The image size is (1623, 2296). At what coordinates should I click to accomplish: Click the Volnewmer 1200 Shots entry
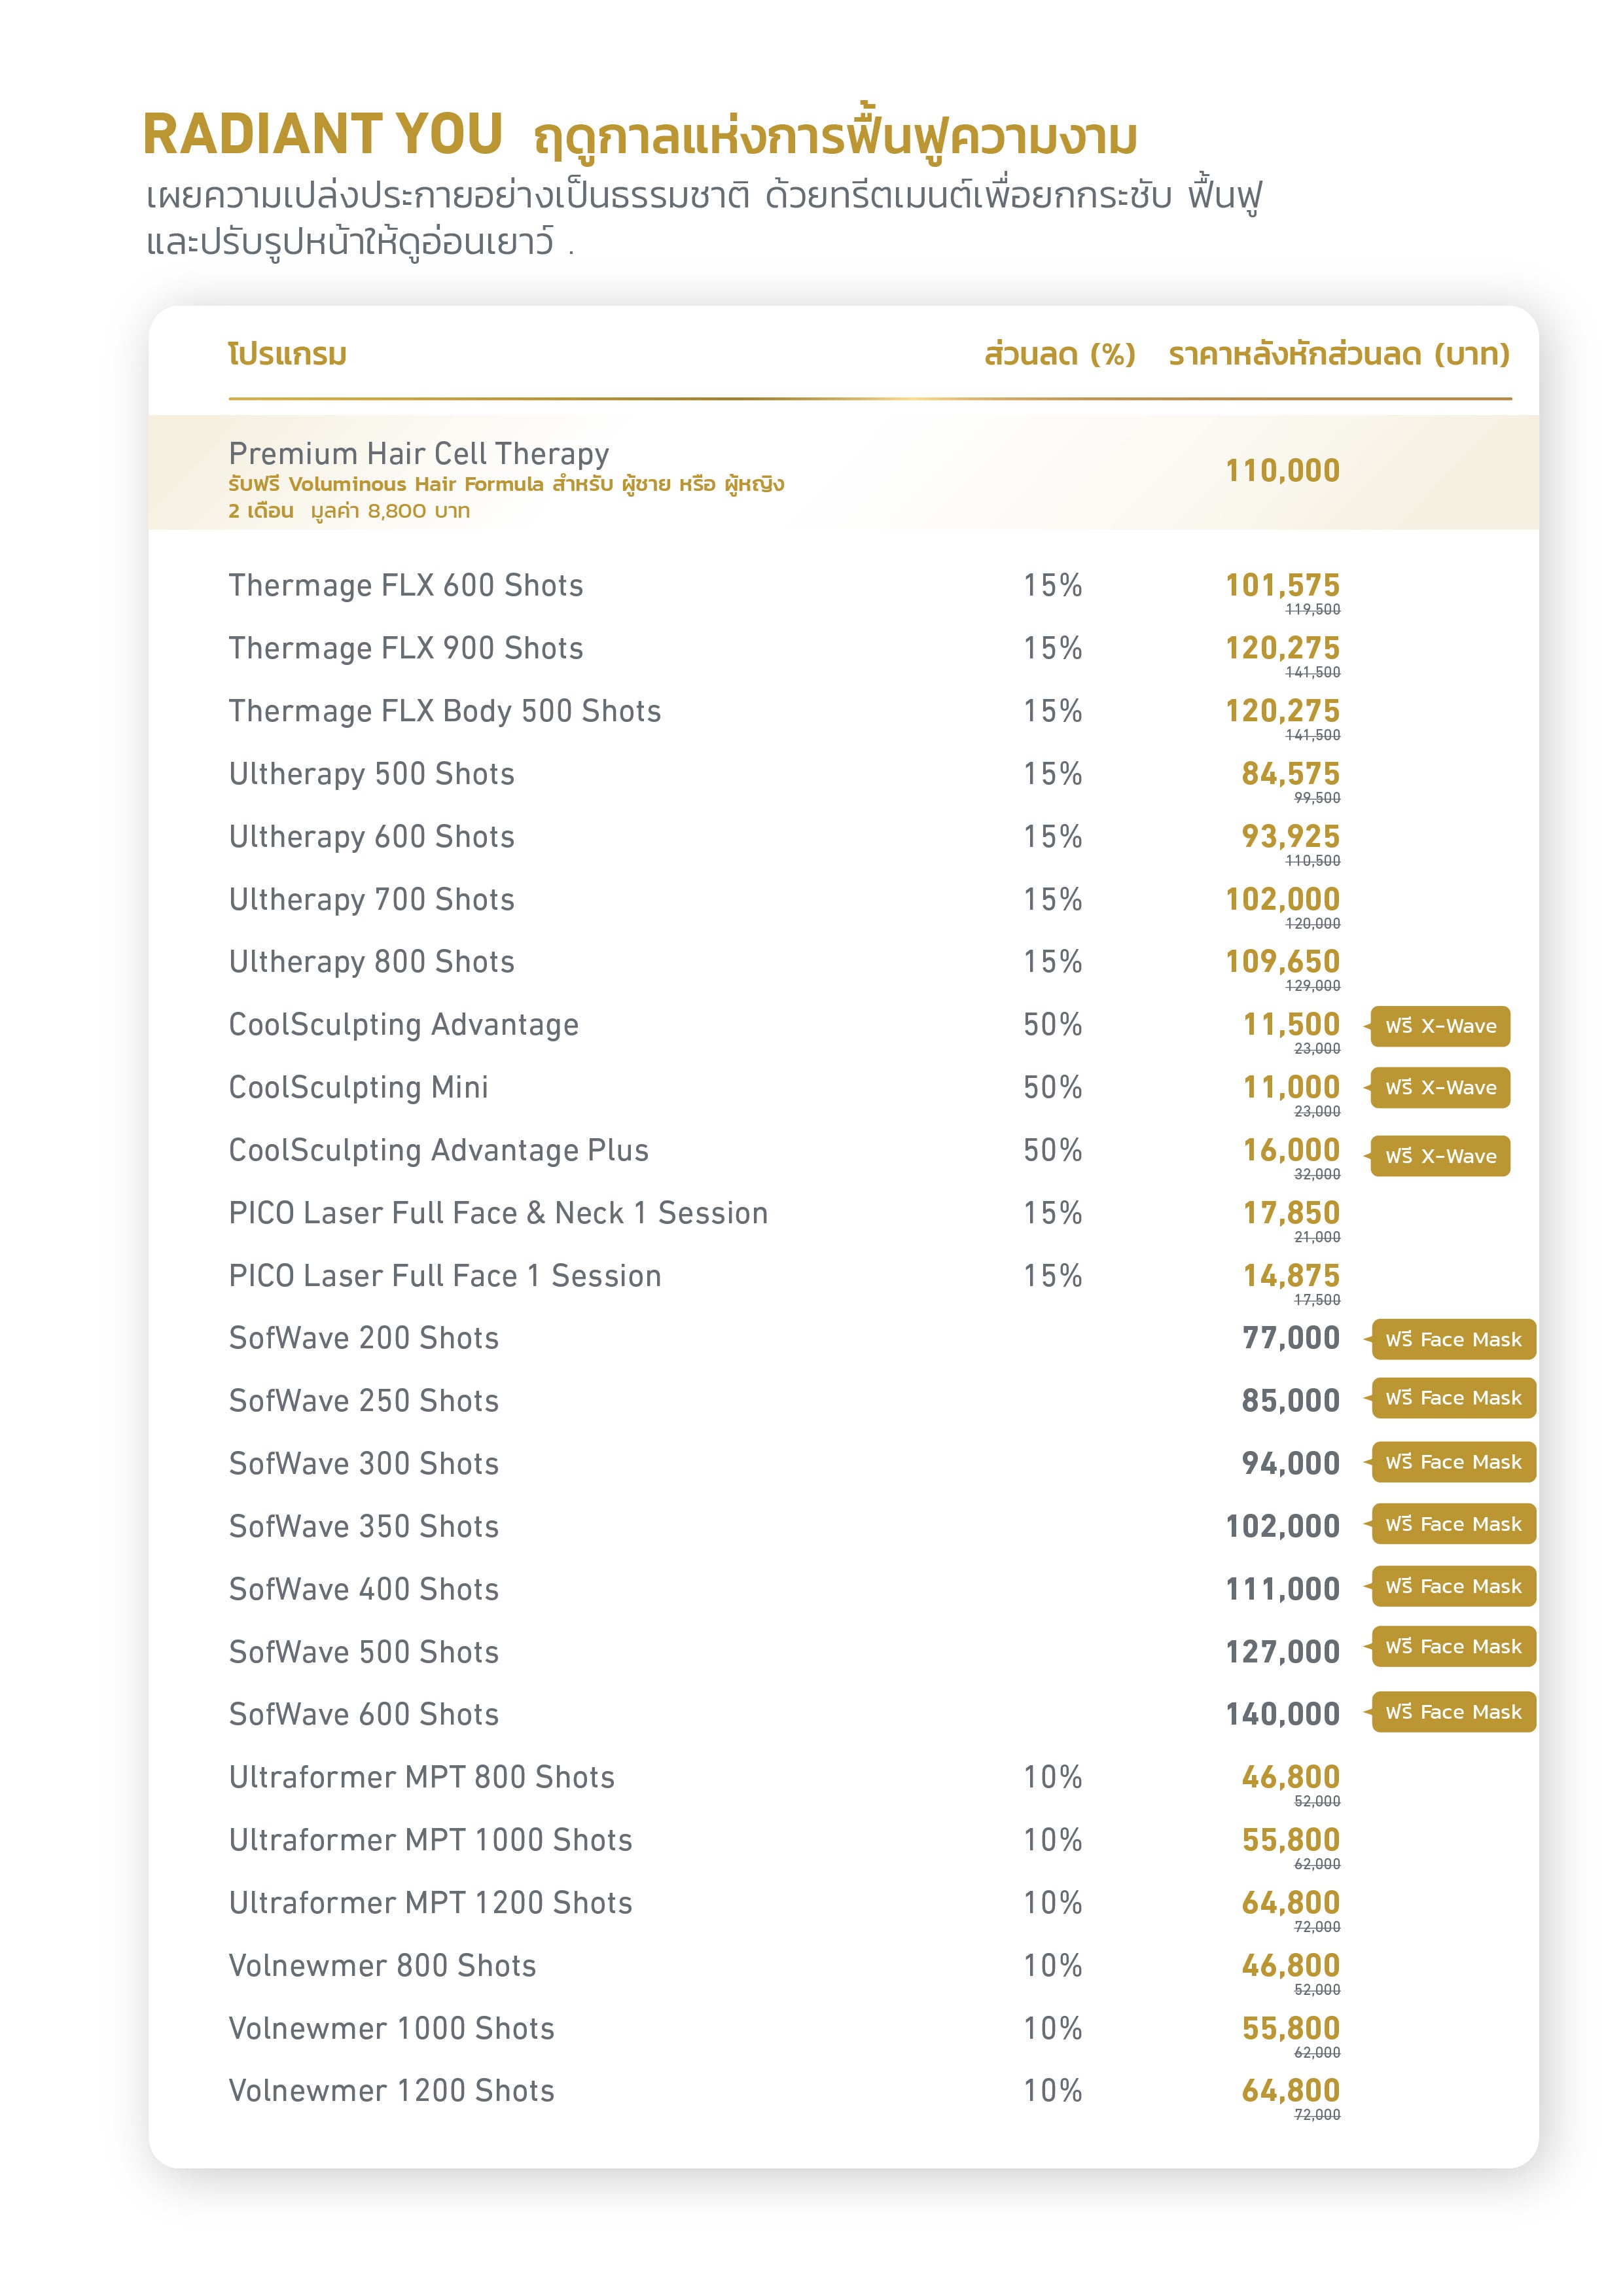pos(391,2090)
